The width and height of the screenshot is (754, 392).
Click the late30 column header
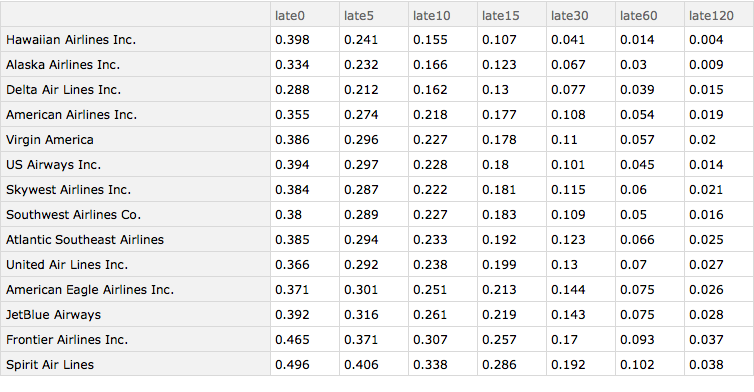[580, 15]
